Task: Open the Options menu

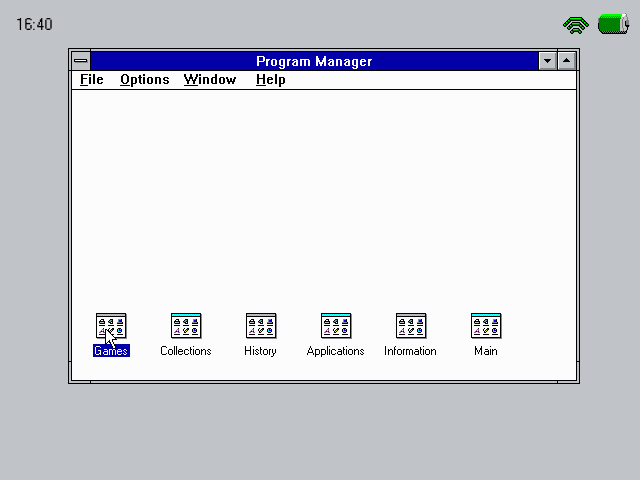Action: 144,79
